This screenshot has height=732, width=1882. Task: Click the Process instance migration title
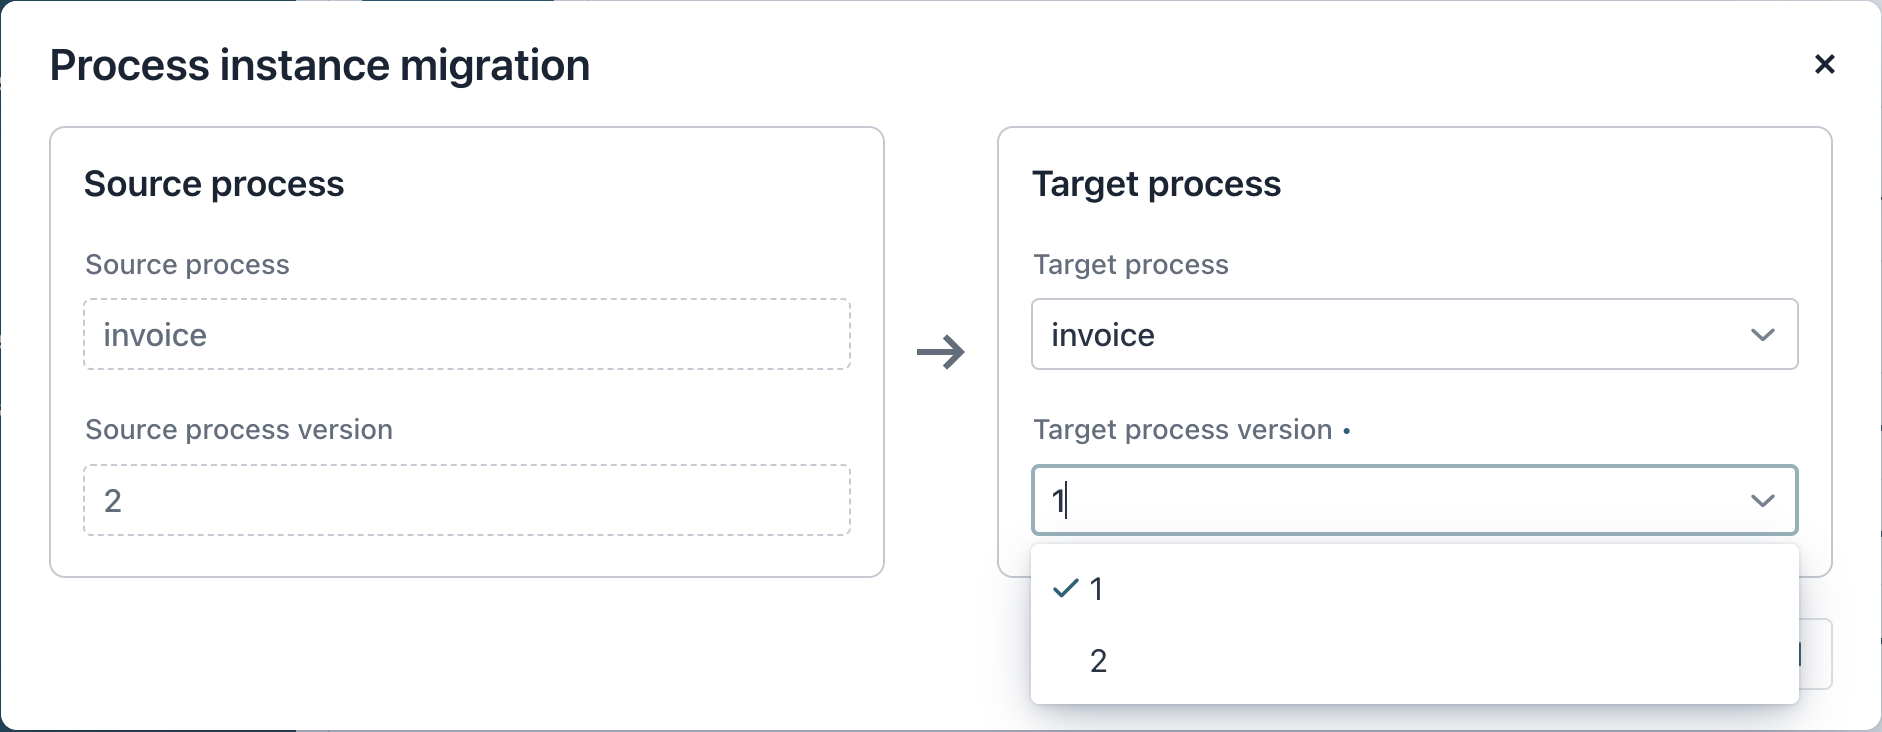coord(321,65)
